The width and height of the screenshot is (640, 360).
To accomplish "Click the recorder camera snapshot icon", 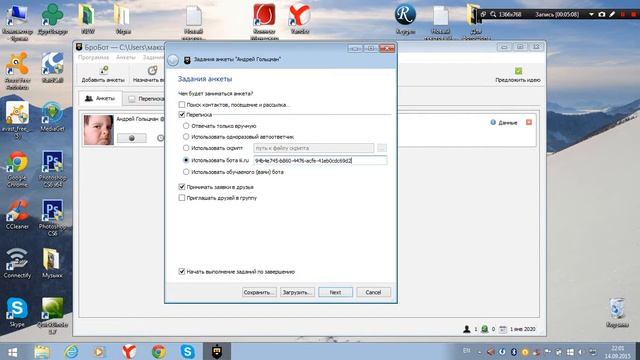I will [x=602, y=14].
